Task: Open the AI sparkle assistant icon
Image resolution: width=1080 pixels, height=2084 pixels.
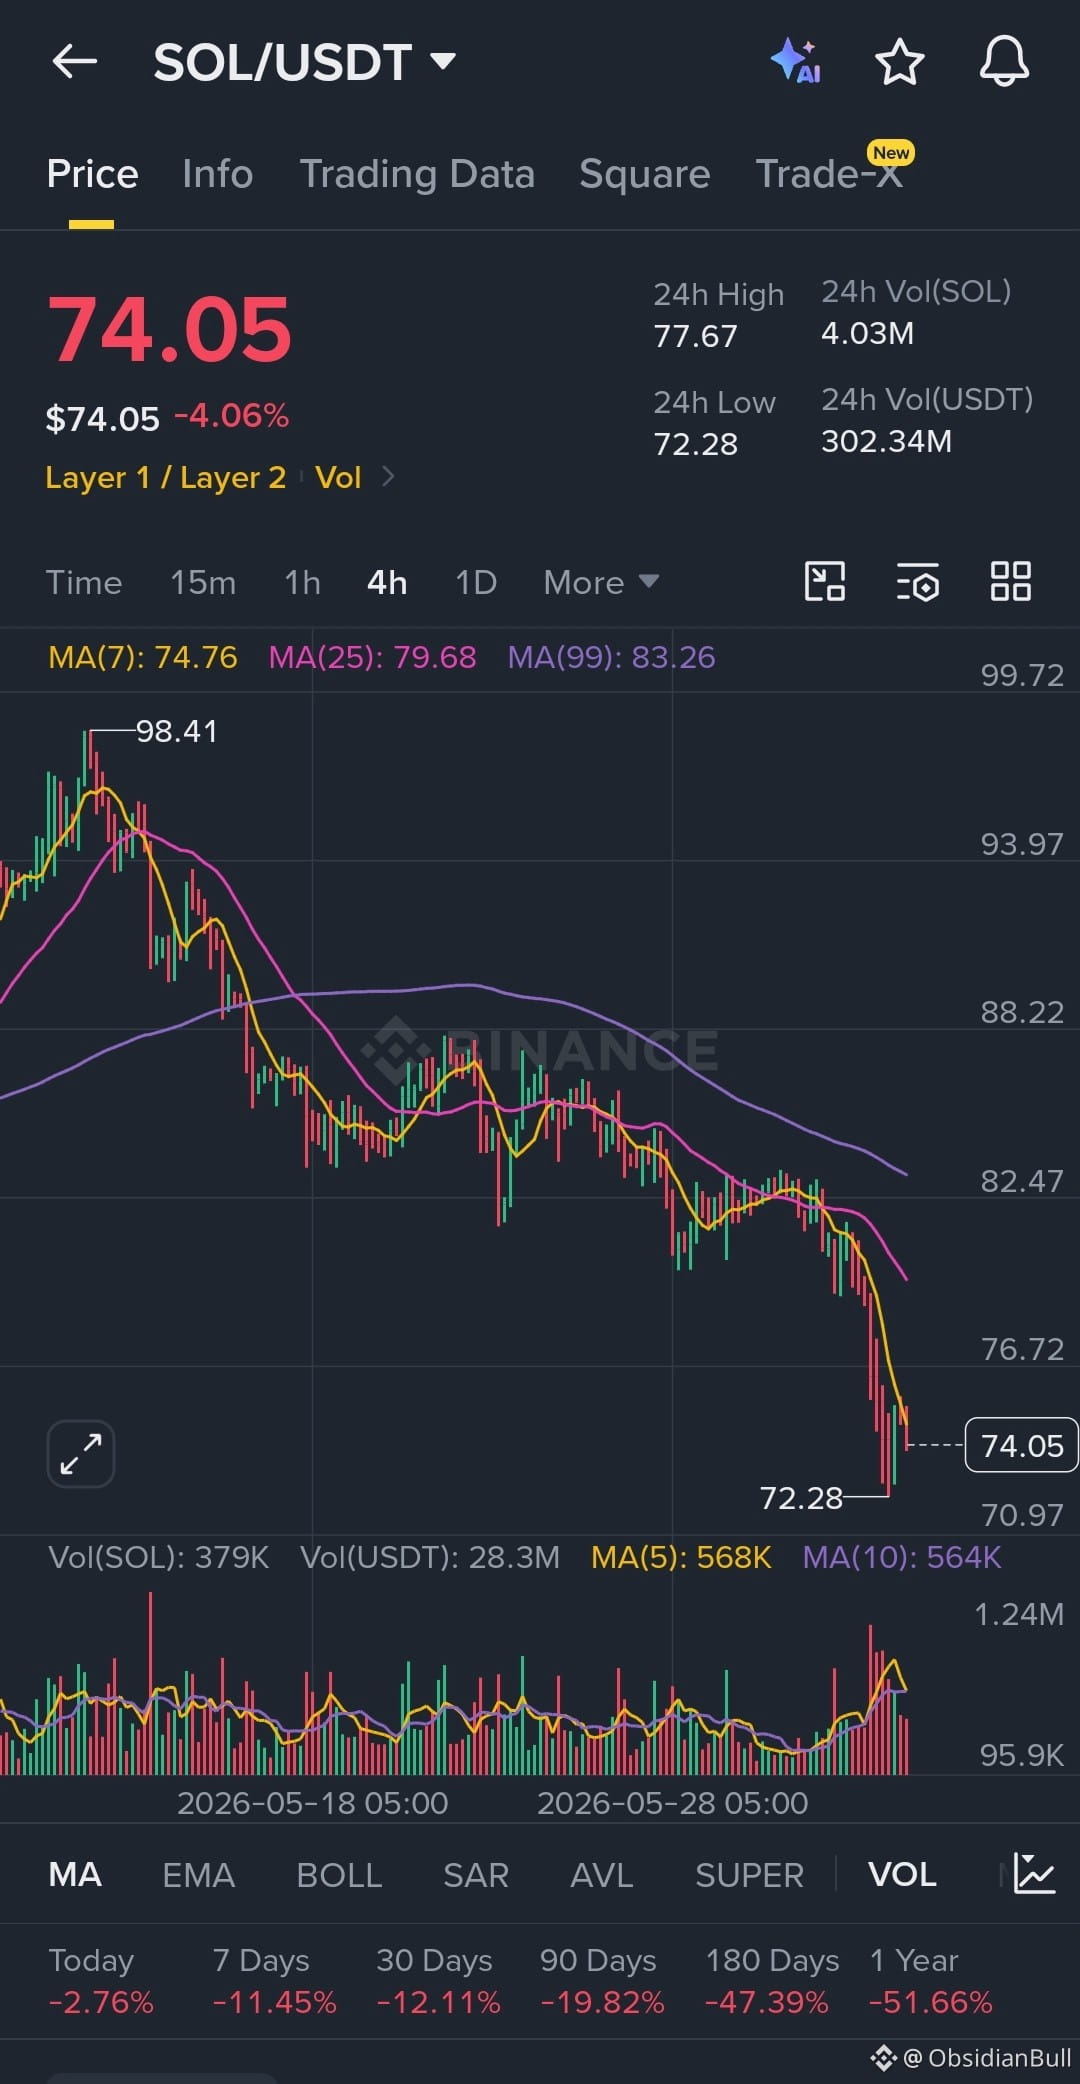Action: pos(796,61)
